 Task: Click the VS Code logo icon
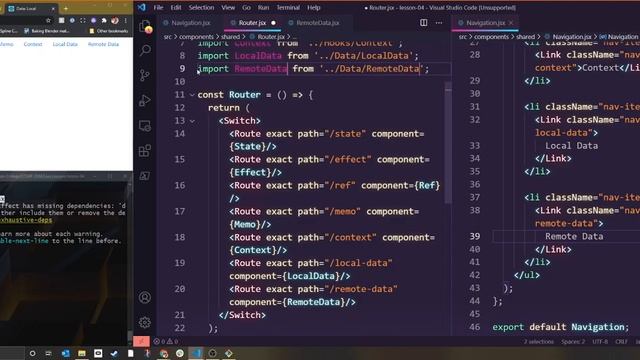coord(142,7)
